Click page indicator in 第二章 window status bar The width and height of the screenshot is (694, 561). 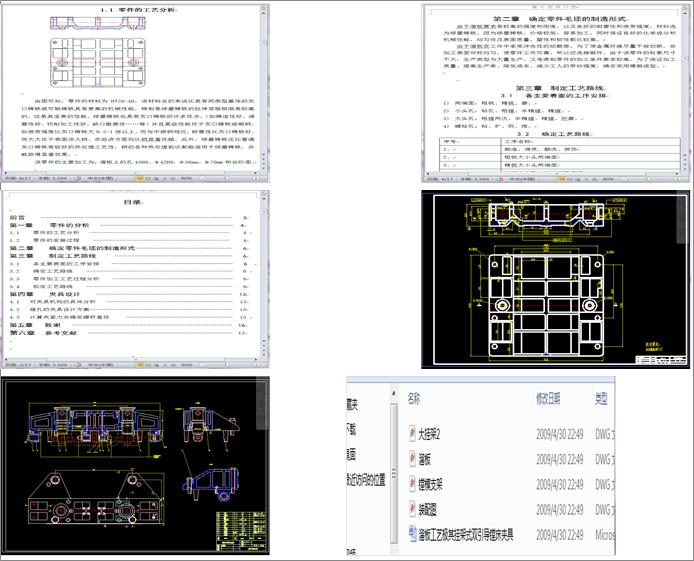point(438,179)
